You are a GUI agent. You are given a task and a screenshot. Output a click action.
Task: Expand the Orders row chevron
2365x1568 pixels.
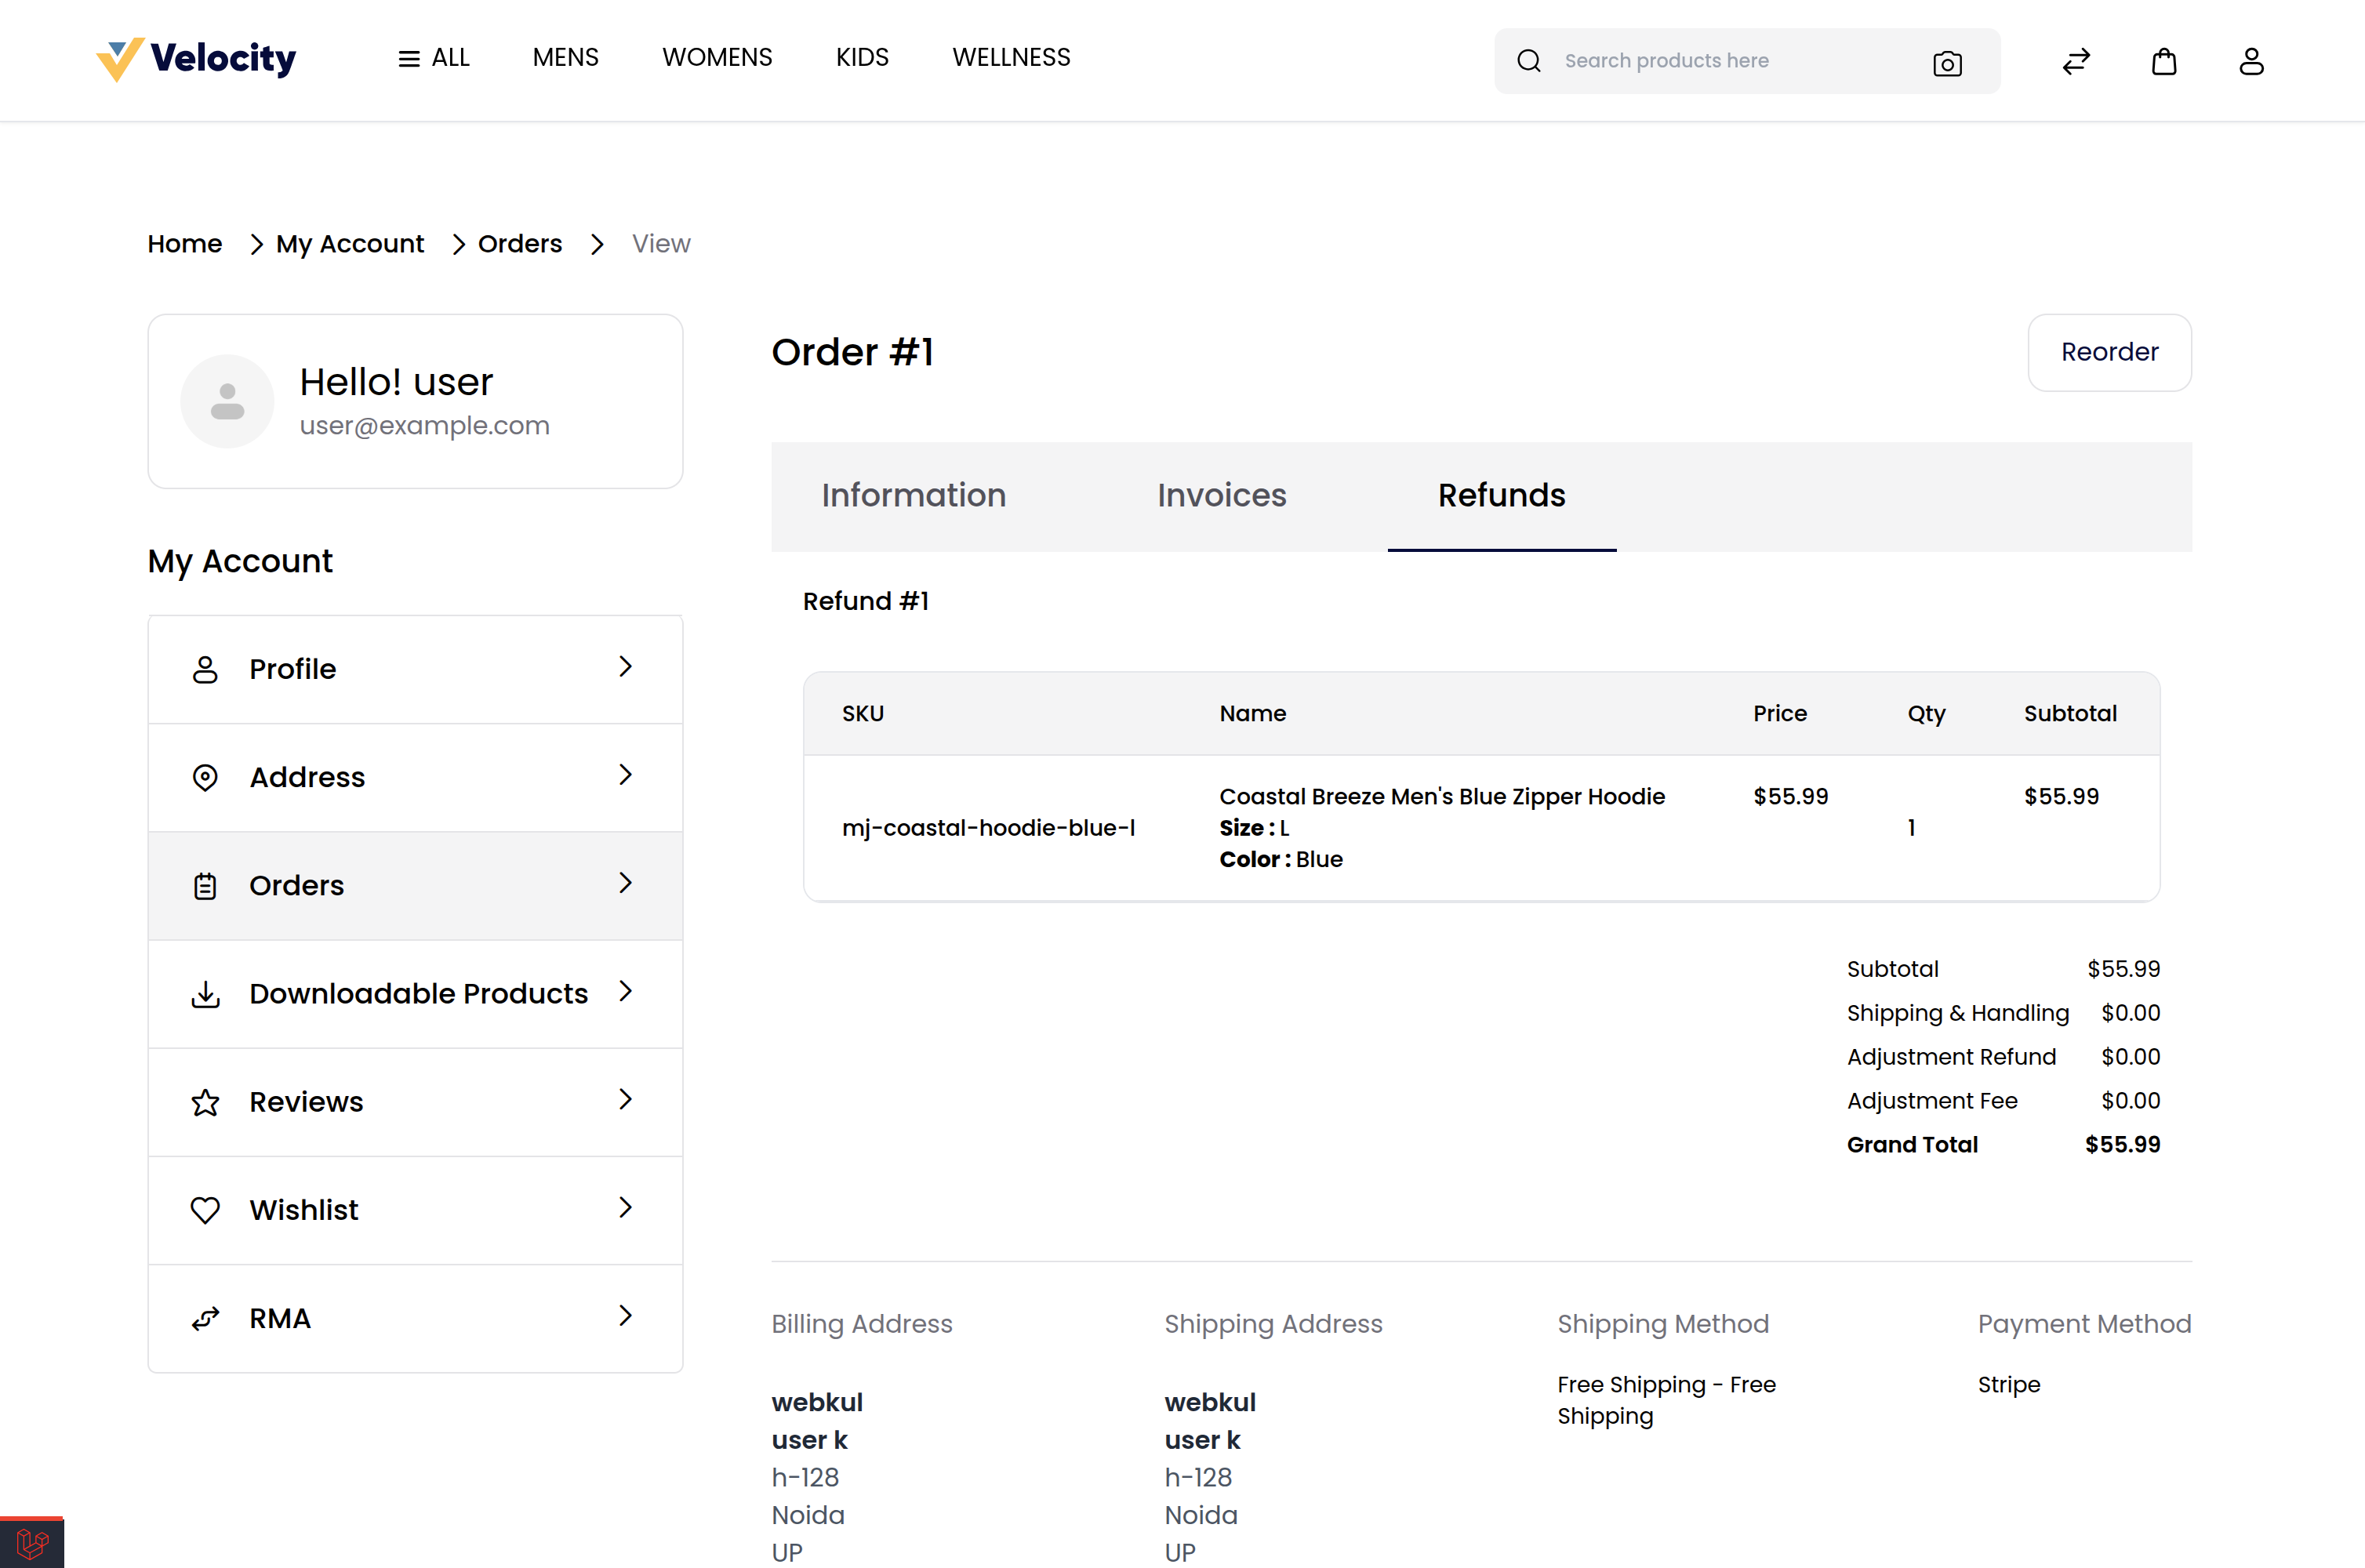point(626,883)
